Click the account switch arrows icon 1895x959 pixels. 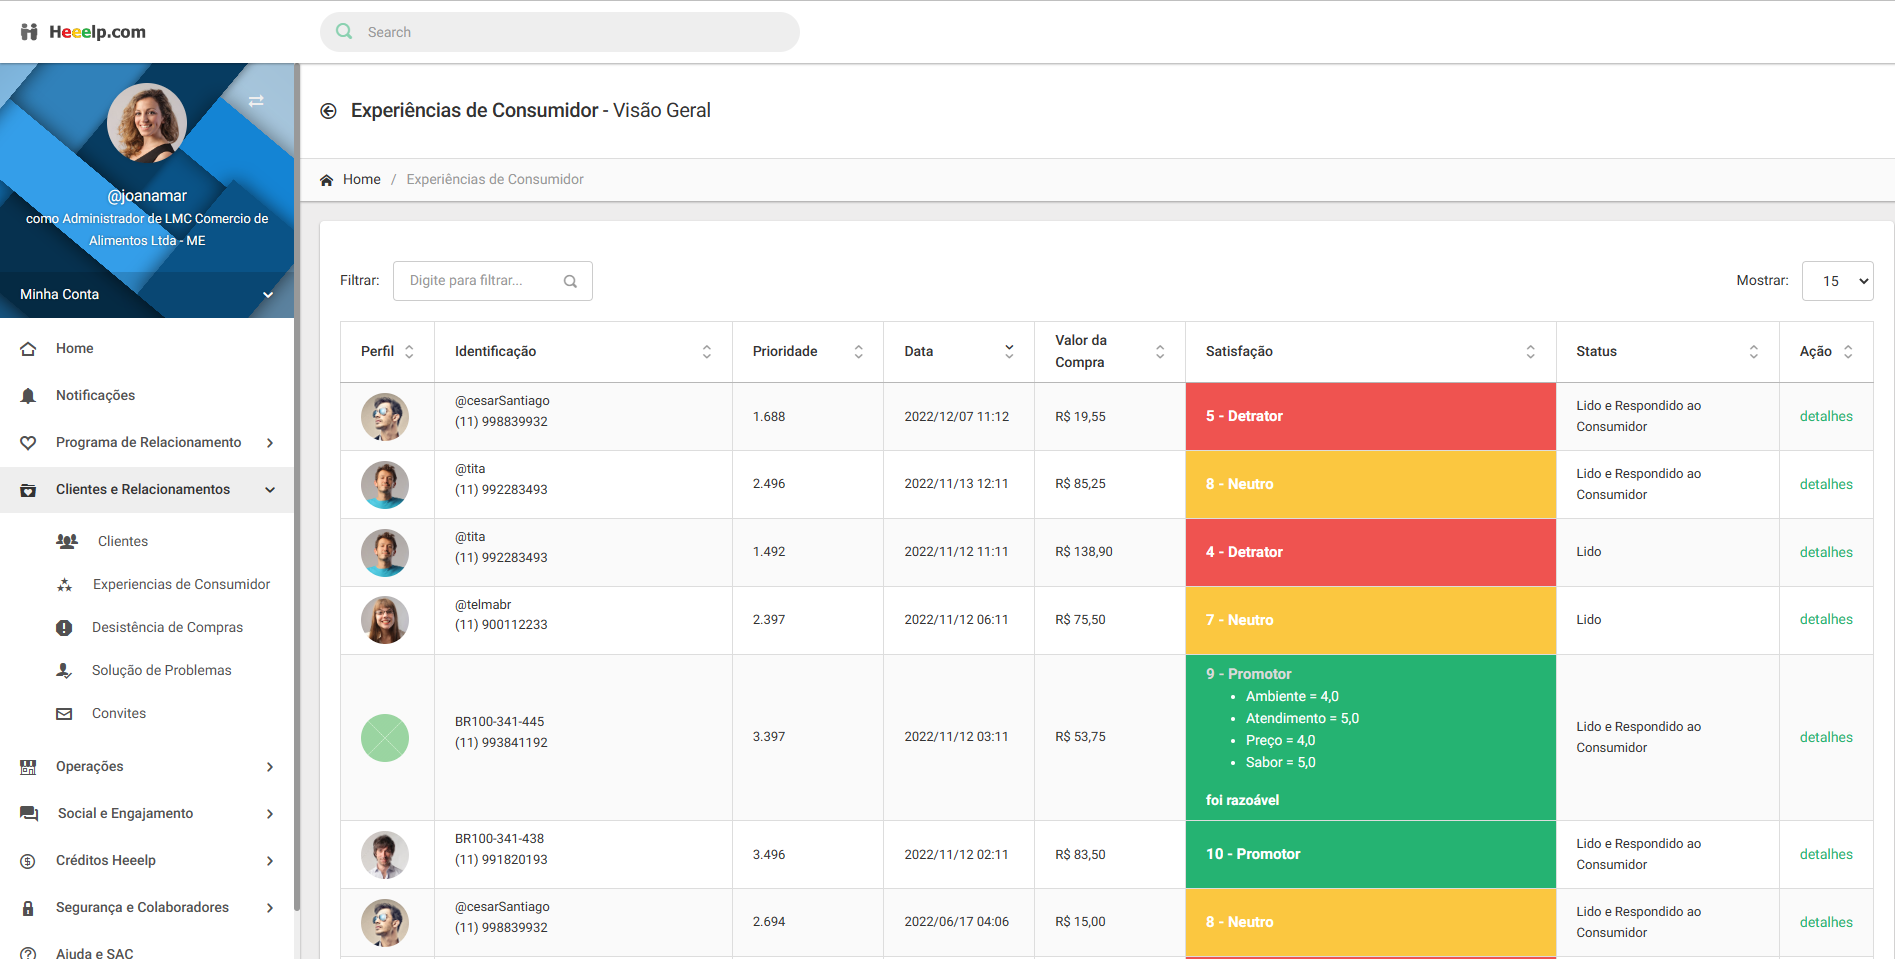[256, 101]
